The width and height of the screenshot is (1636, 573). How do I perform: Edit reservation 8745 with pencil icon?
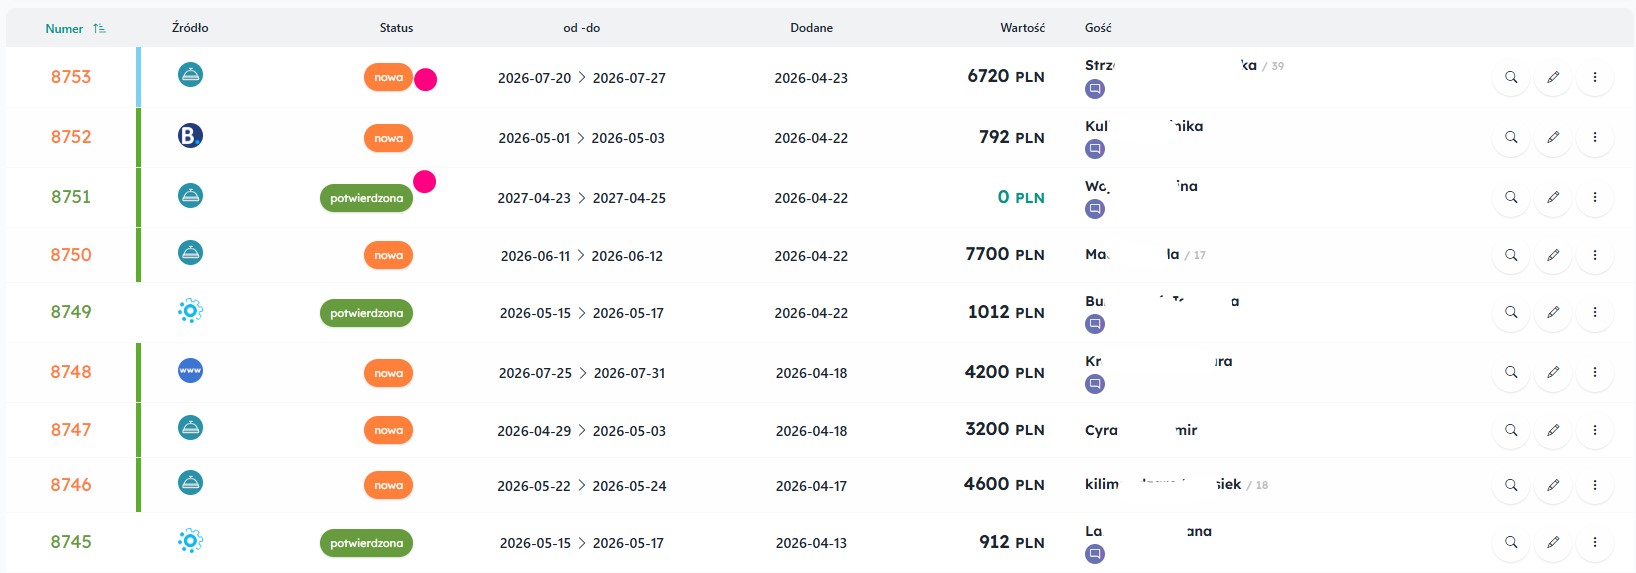click(x=1553, y=542)
